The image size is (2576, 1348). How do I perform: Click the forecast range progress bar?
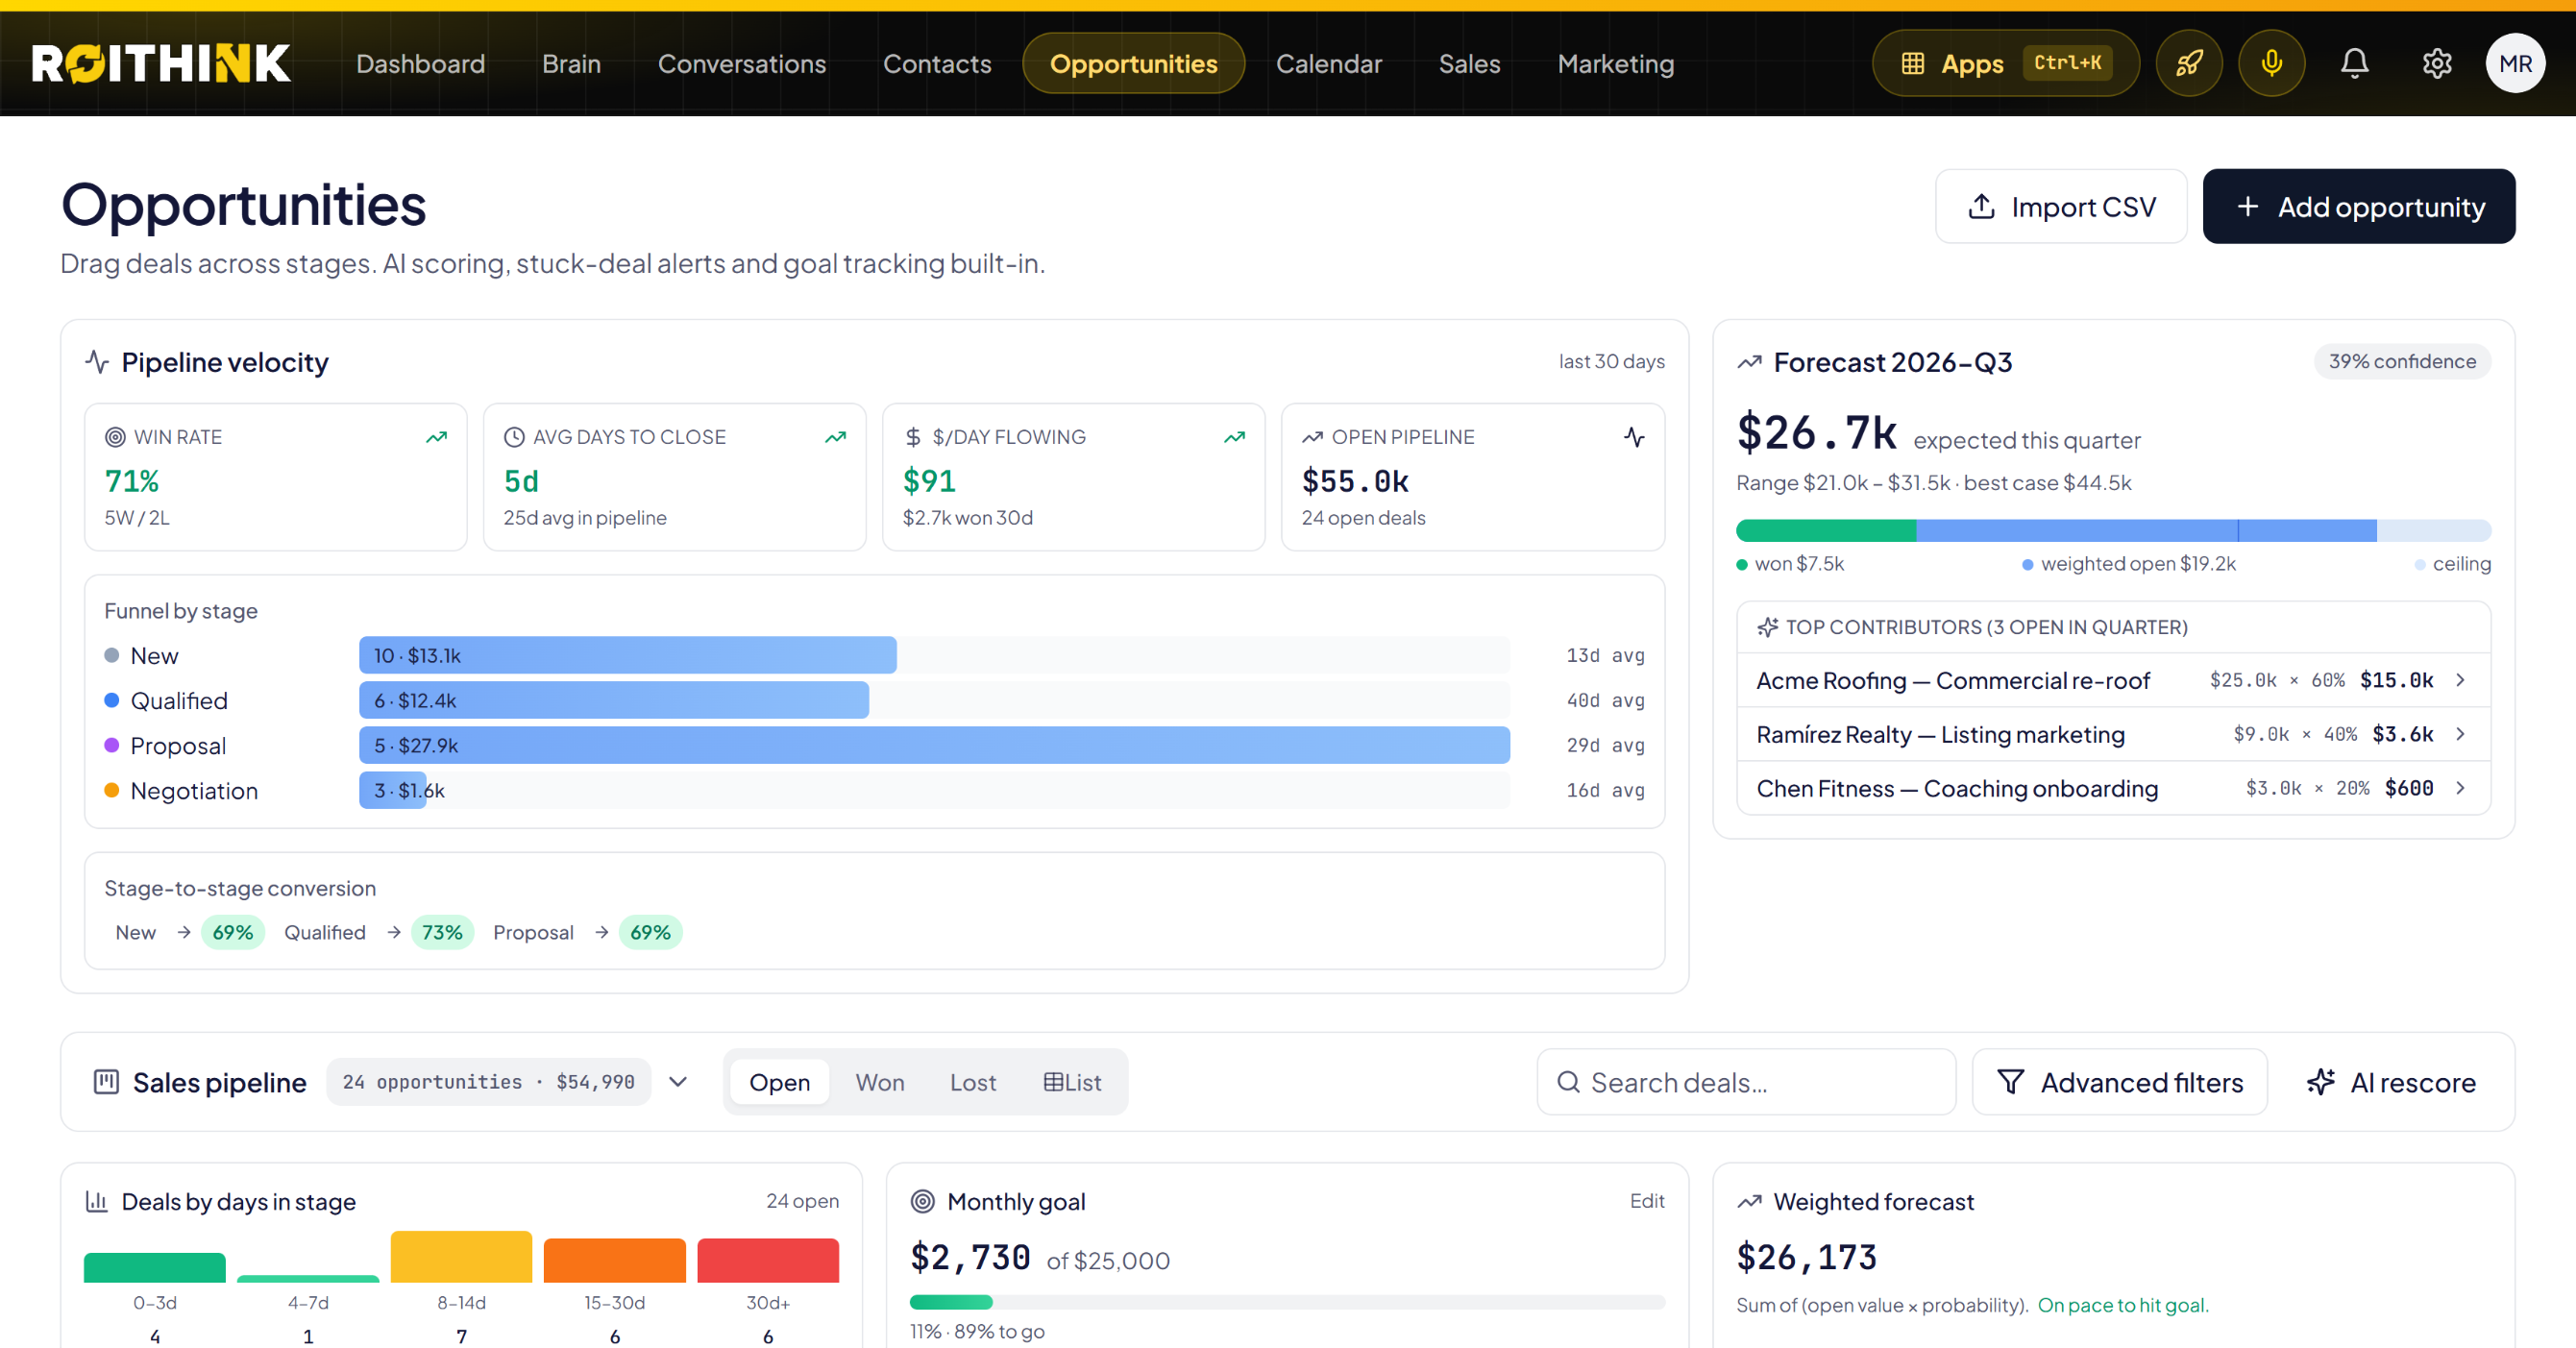[x=2113, y=530]
